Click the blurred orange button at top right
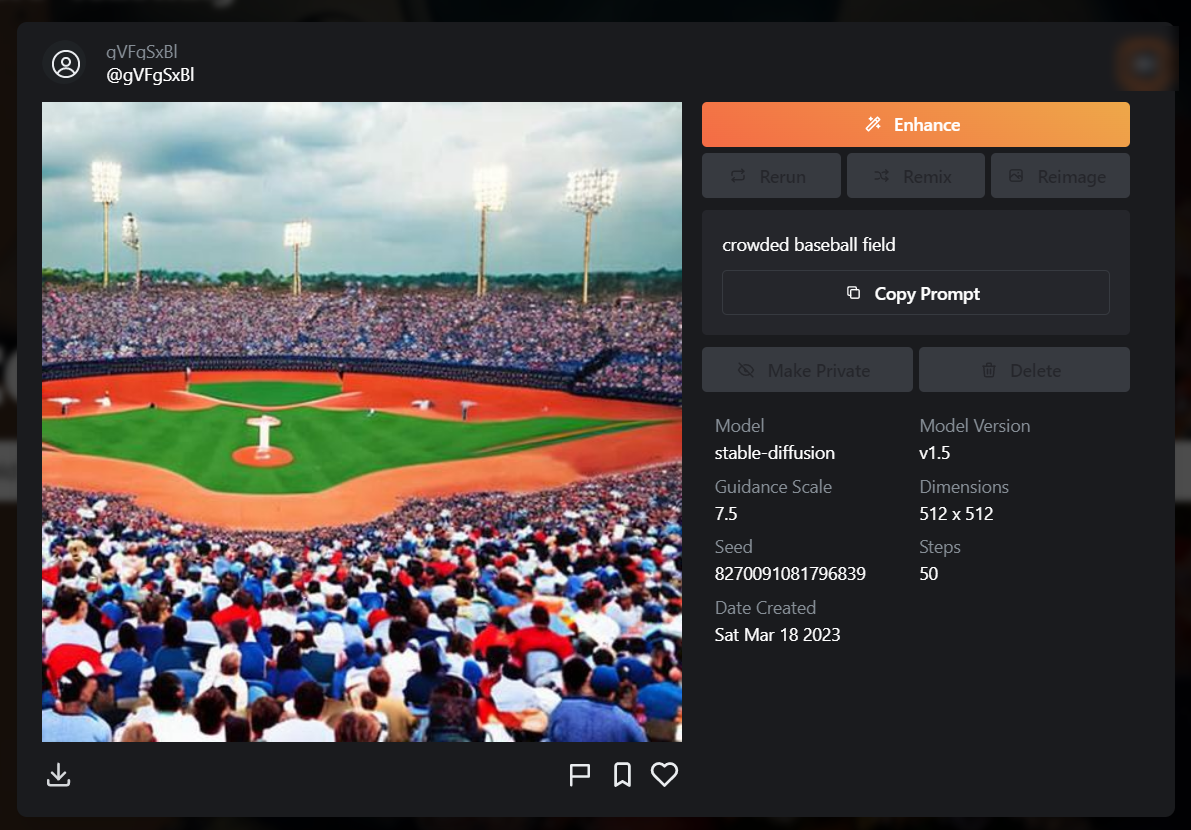Screen dimensions: 1191x830 click(1145, 65)
